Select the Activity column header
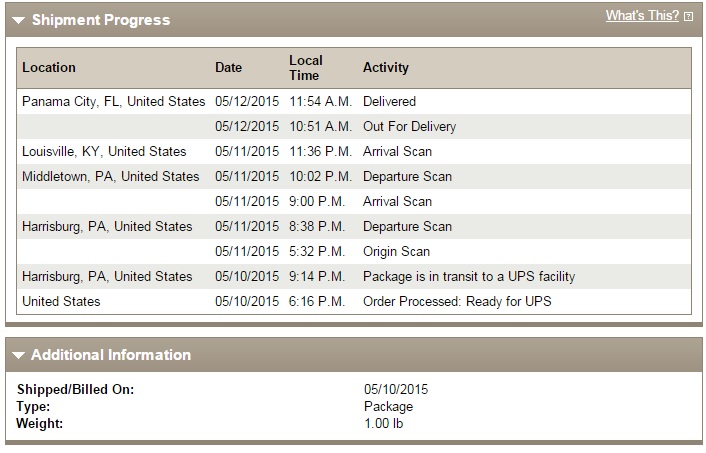This screenshot has width=706, height=453. 386,68
